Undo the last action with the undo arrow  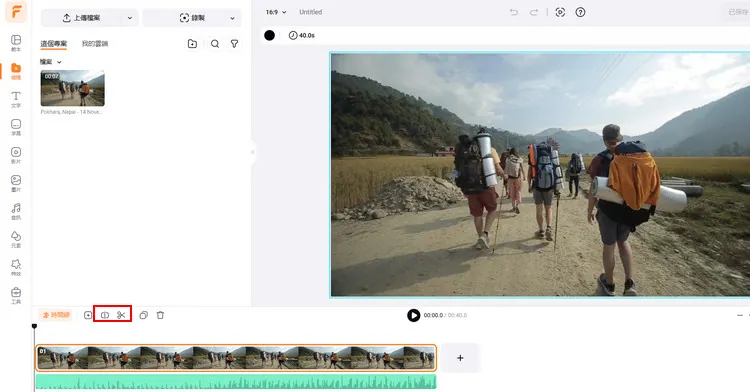(514, 12)
